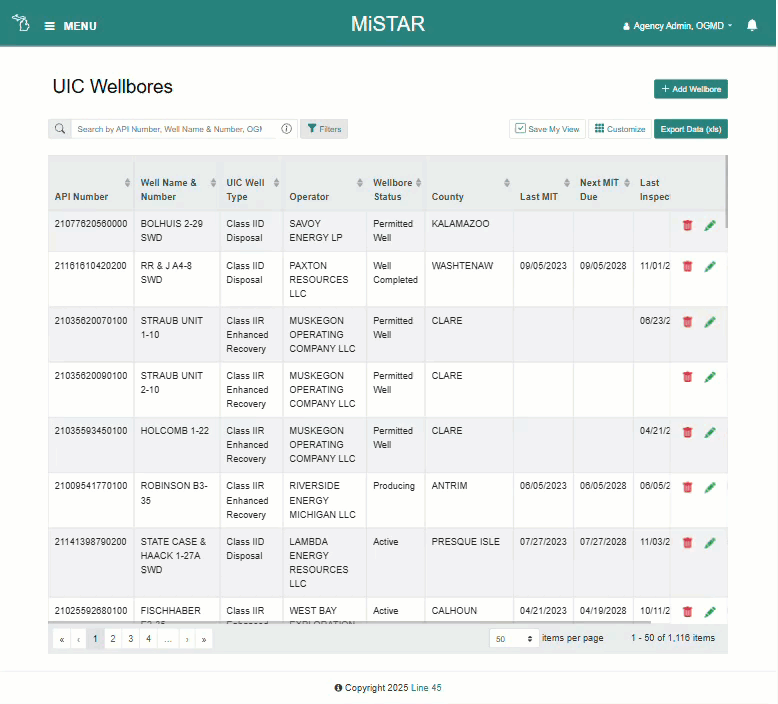Edit the STATE CASE & HAACK row
Screen dimensions: 778x704
pos(710,543)
